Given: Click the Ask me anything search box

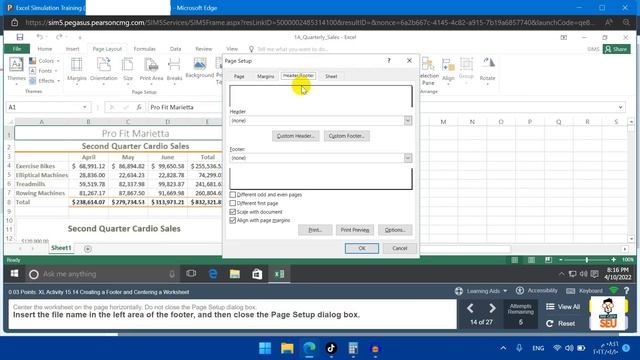Looking at the screenshot, I should tap(102, 274).
